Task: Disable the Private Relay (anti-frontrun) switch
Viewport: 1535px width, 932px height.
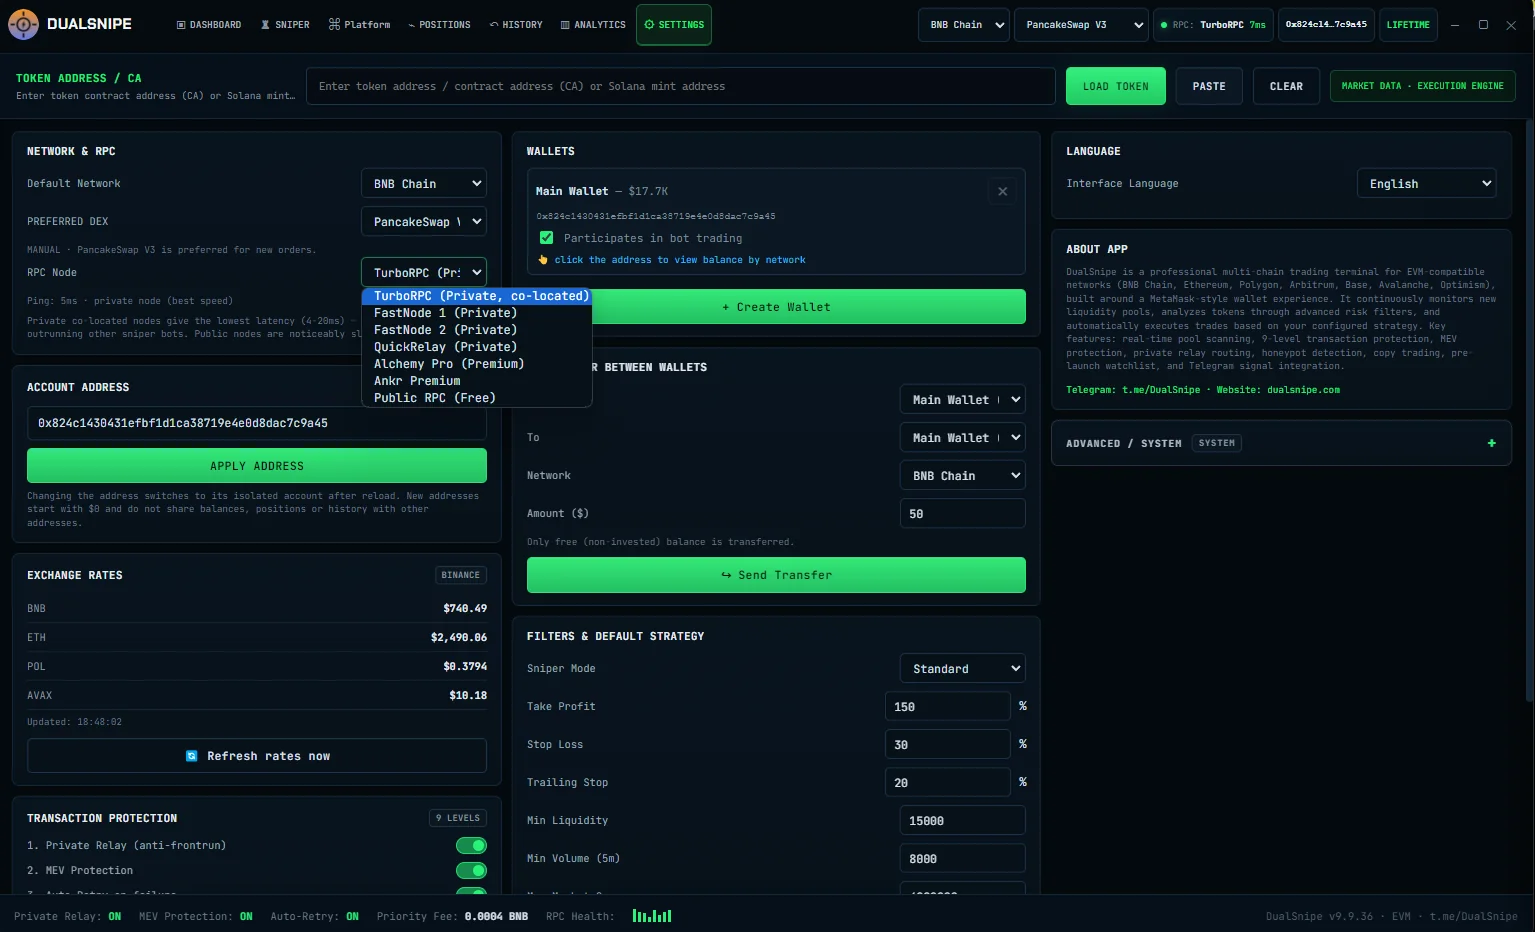Action: tap(471, 846)
